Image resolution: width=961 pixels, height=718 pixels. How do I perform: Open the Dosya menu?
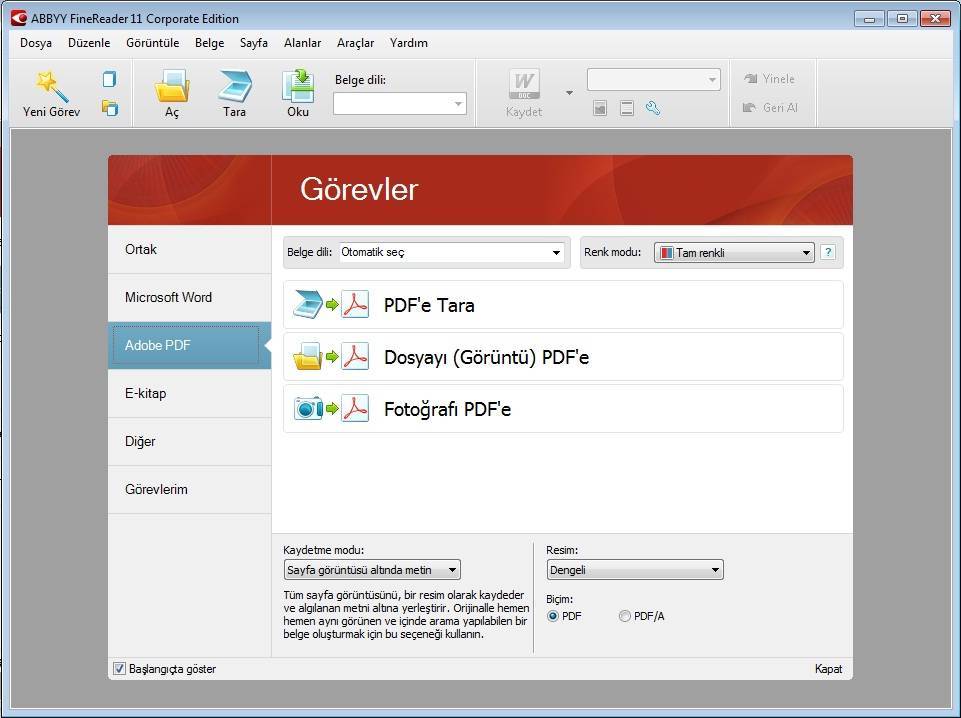pyautogui.click(x=36, y=43)
